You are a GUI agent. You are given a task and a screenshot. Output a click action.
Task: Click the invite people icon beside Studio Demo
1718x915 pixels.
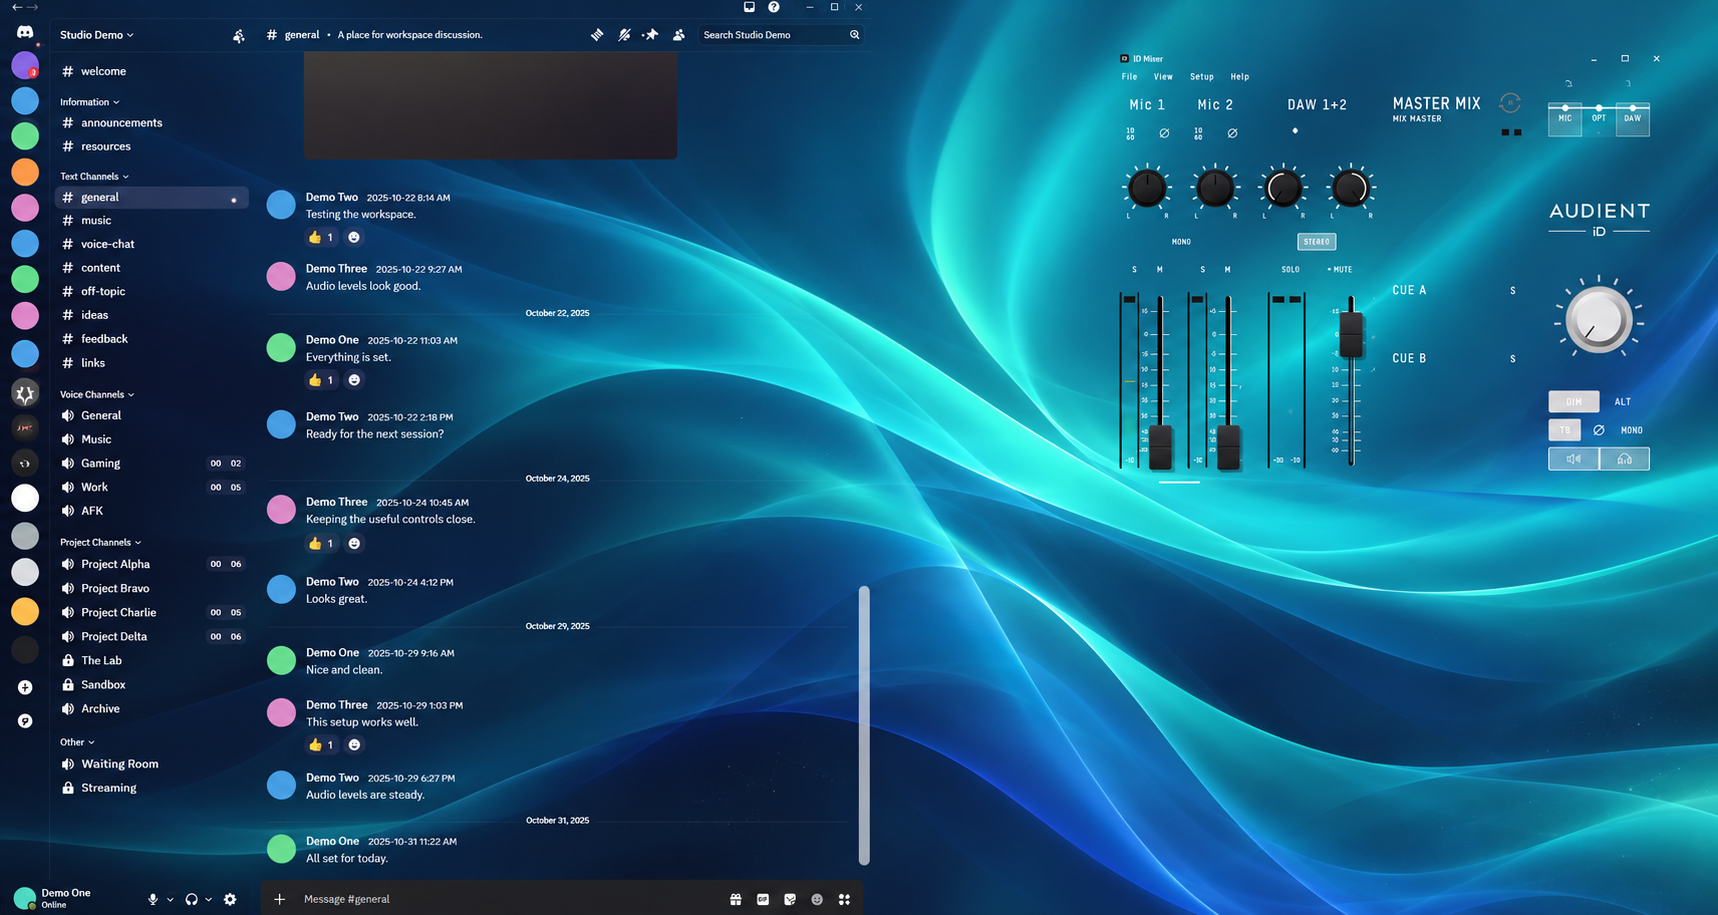(x=238, y=36)
